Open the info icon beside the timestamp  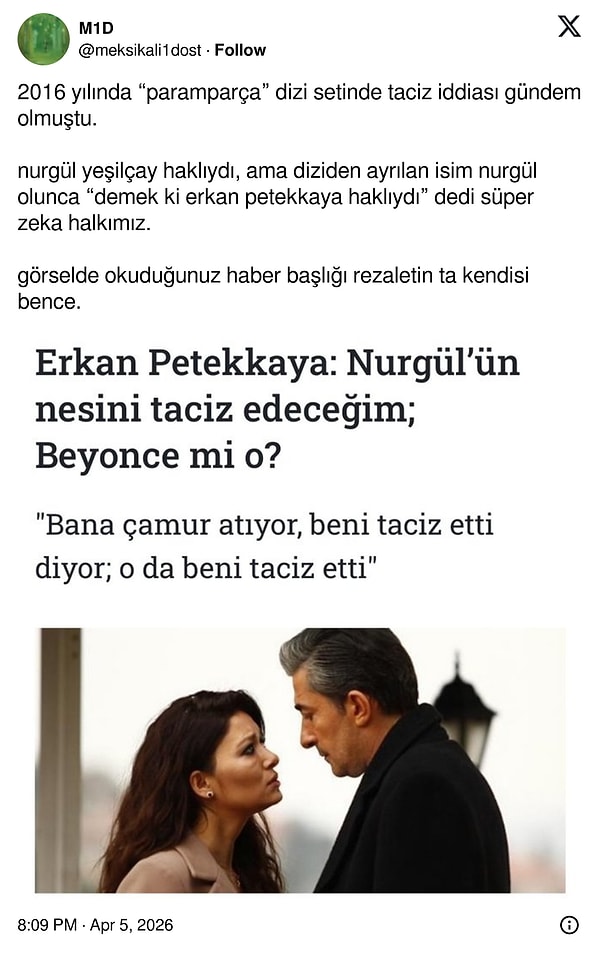pyautogui.click(x=569, y=925)
